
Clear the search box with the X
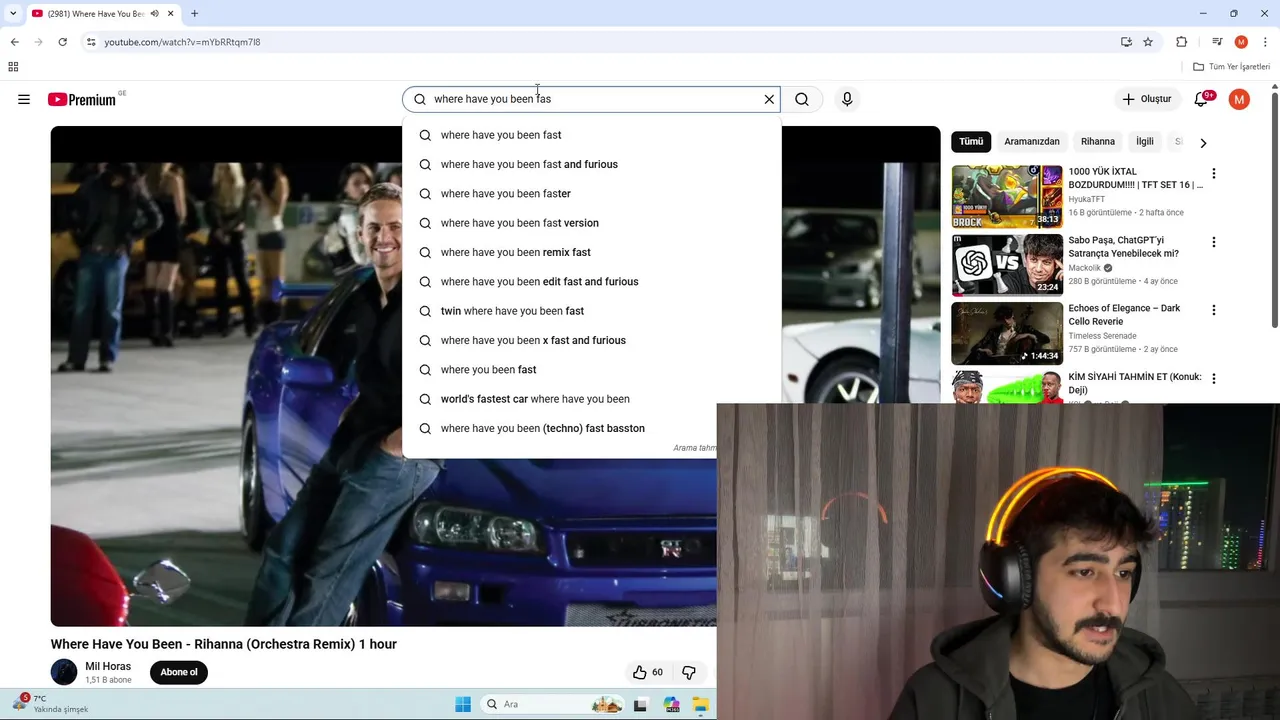(x=769, y=99)
